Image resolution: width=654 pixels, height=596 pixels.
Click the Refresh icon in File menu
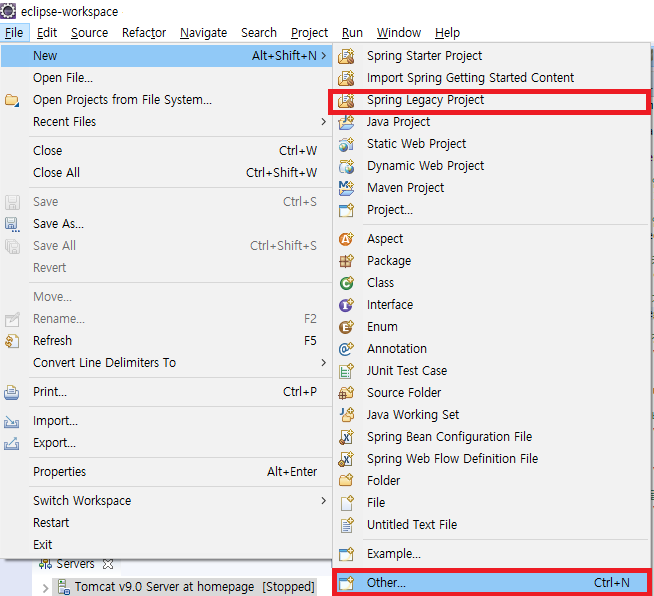pyautogui.click(x=12, y=341)
